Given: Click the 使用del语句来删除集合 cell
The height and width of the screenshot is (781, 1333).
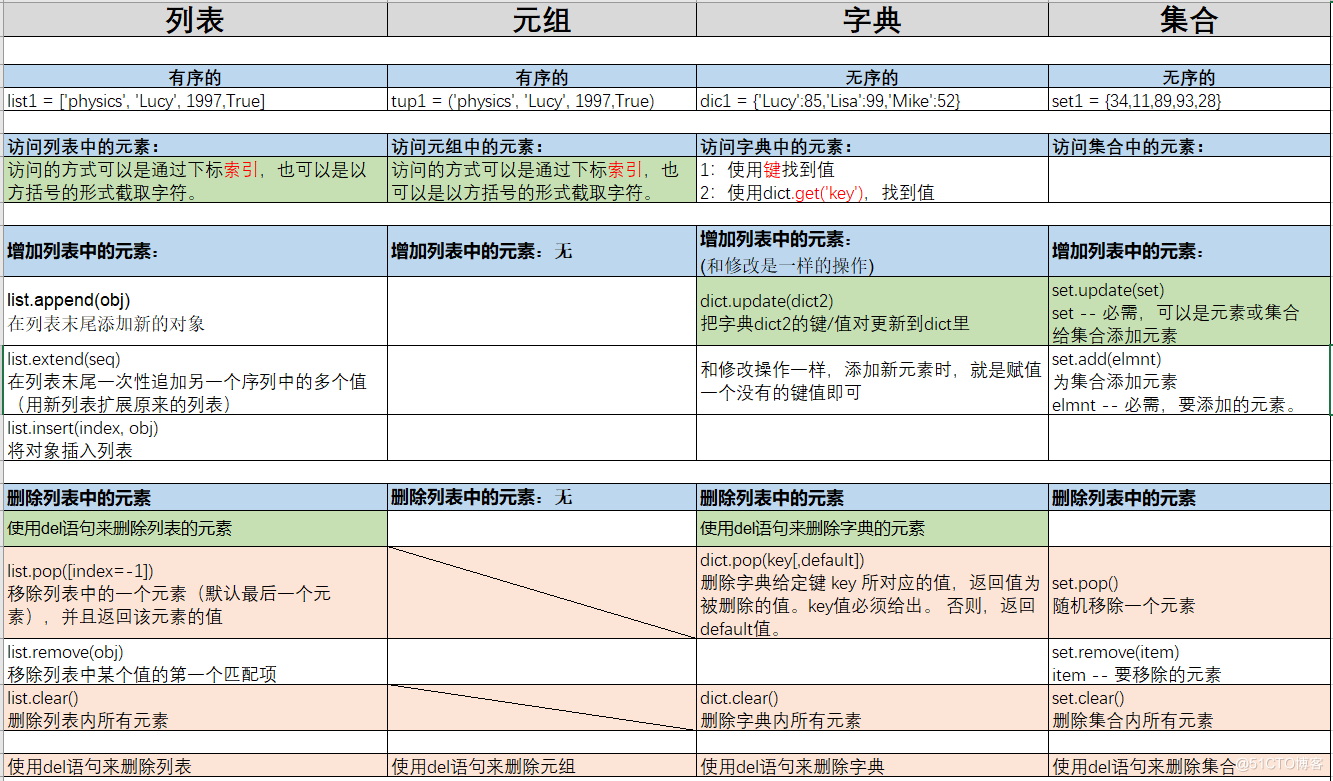Looking at the screenshot, I should (1190, 766).
